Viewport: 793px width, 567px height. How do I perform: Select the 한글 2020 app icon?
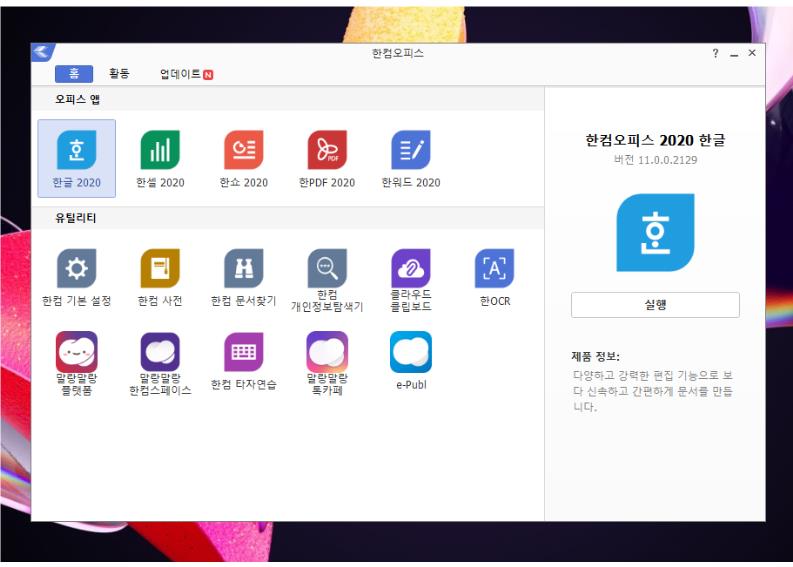[76, 150]
